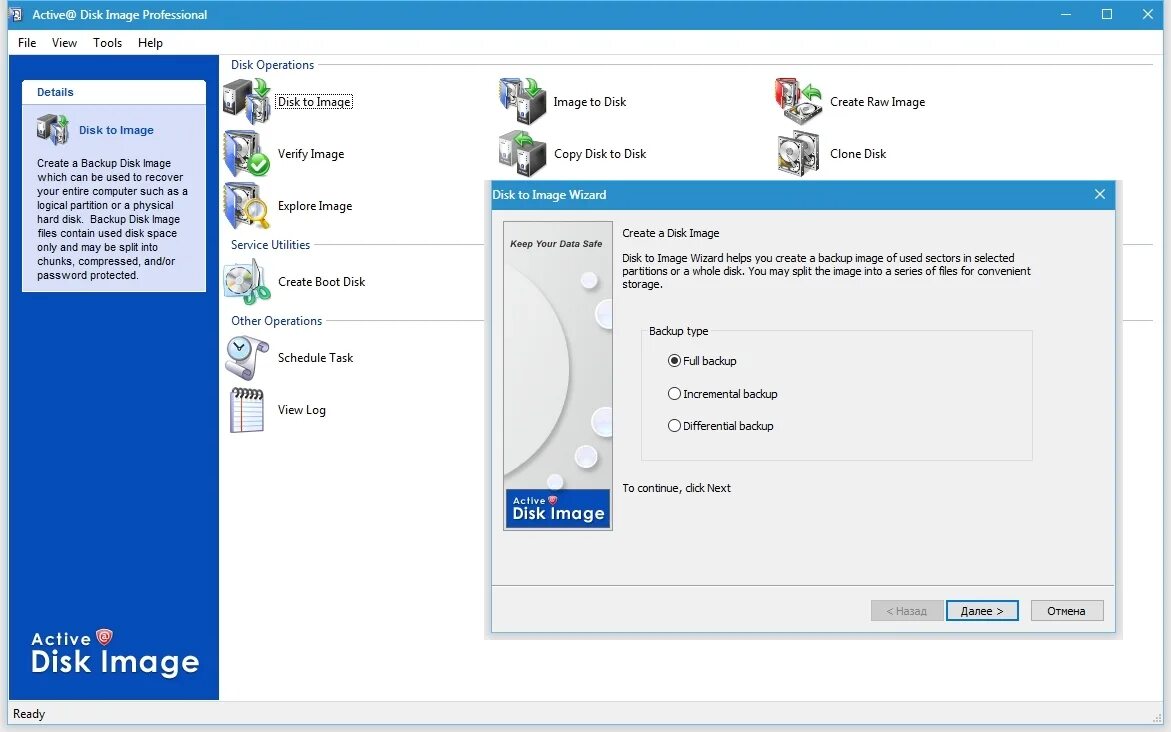Open the File menu
This screenshot has height=732, width=1171.
coord(27,43)
